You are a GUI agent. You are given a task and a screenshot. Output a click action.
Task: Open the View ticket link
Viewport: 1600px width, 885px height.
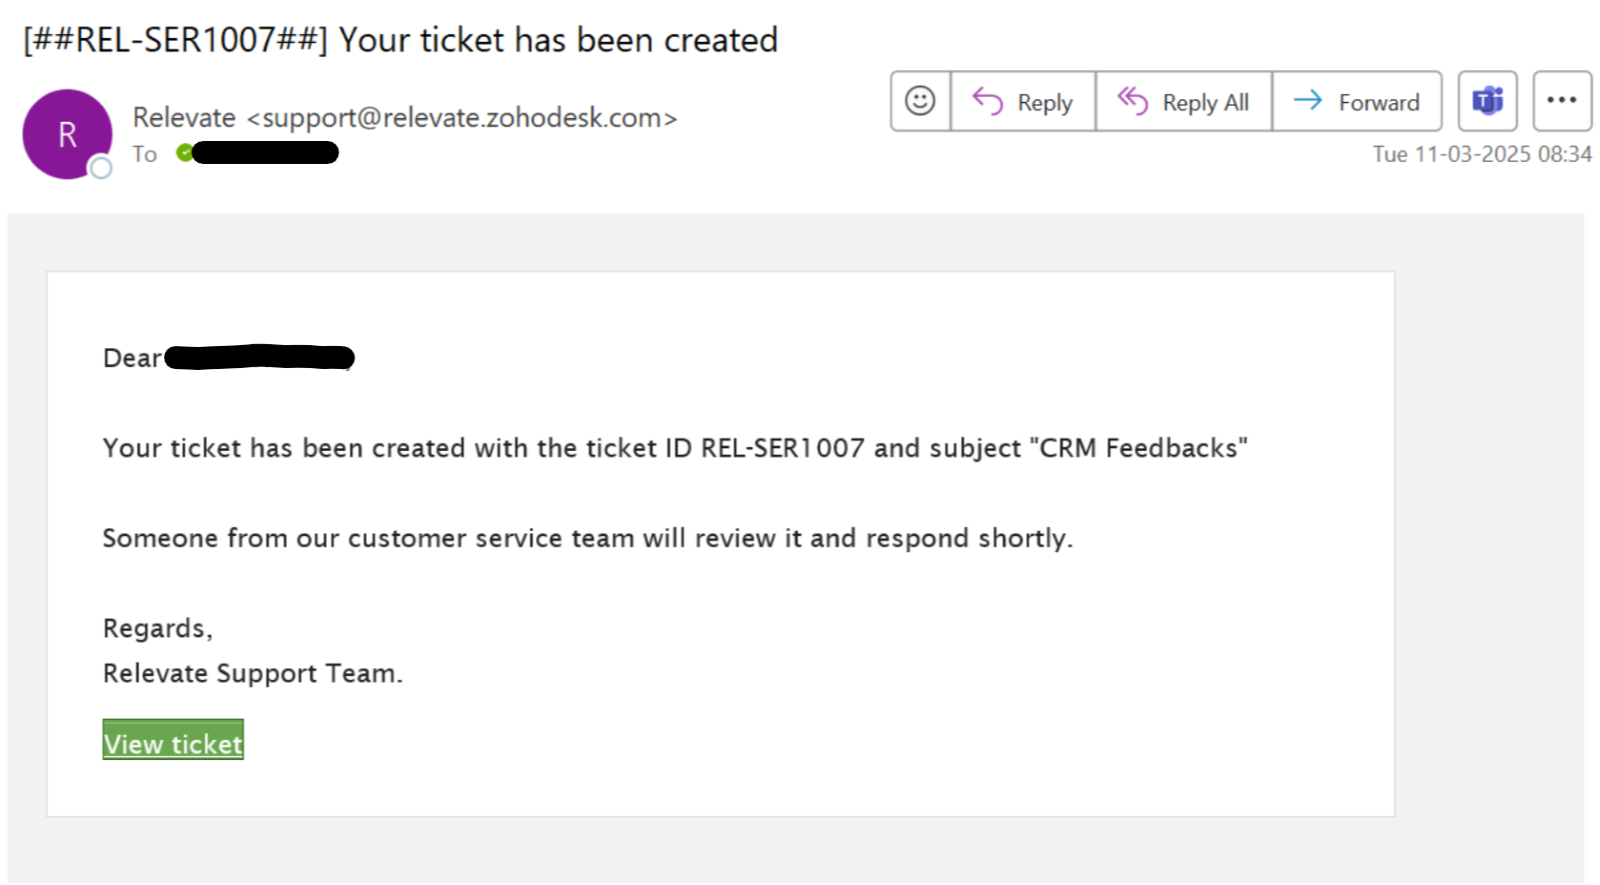coord(173,742)
